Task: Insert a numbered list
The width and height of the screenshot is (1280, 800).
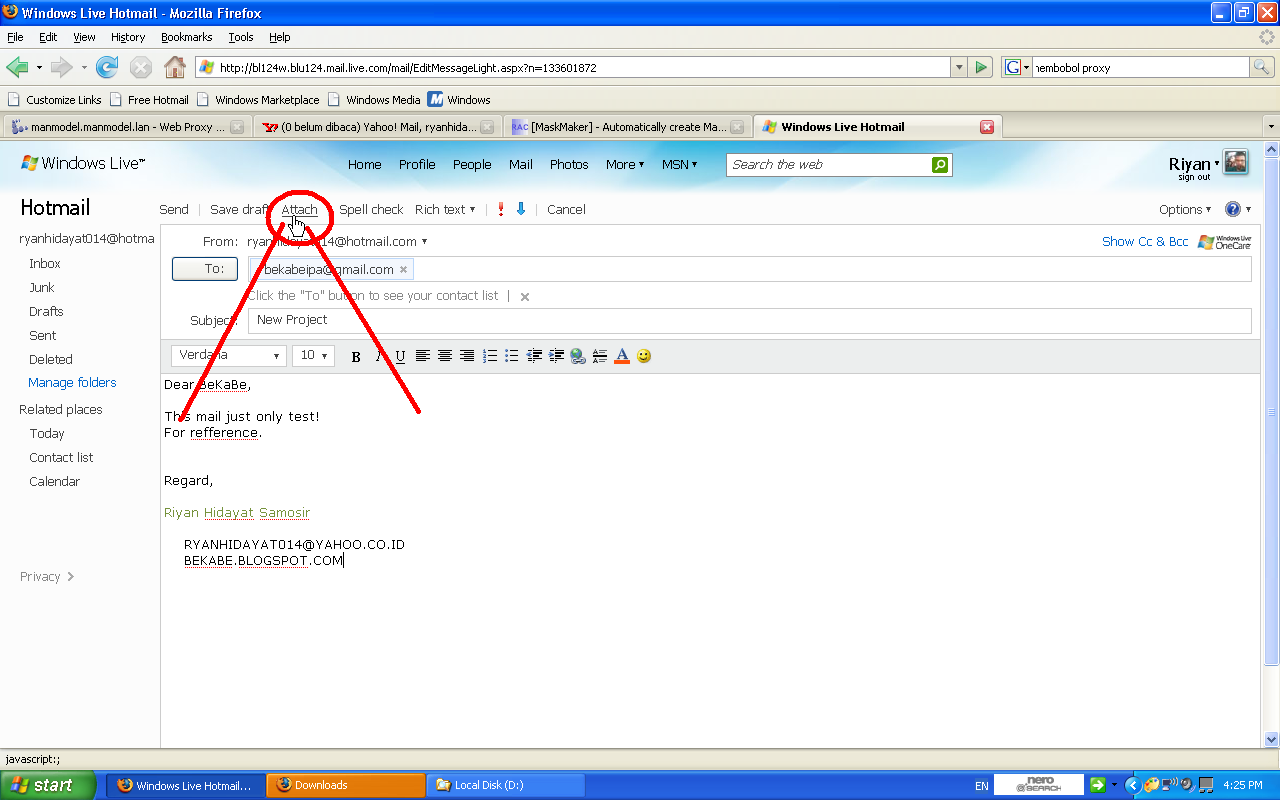Action: [490, 356]
